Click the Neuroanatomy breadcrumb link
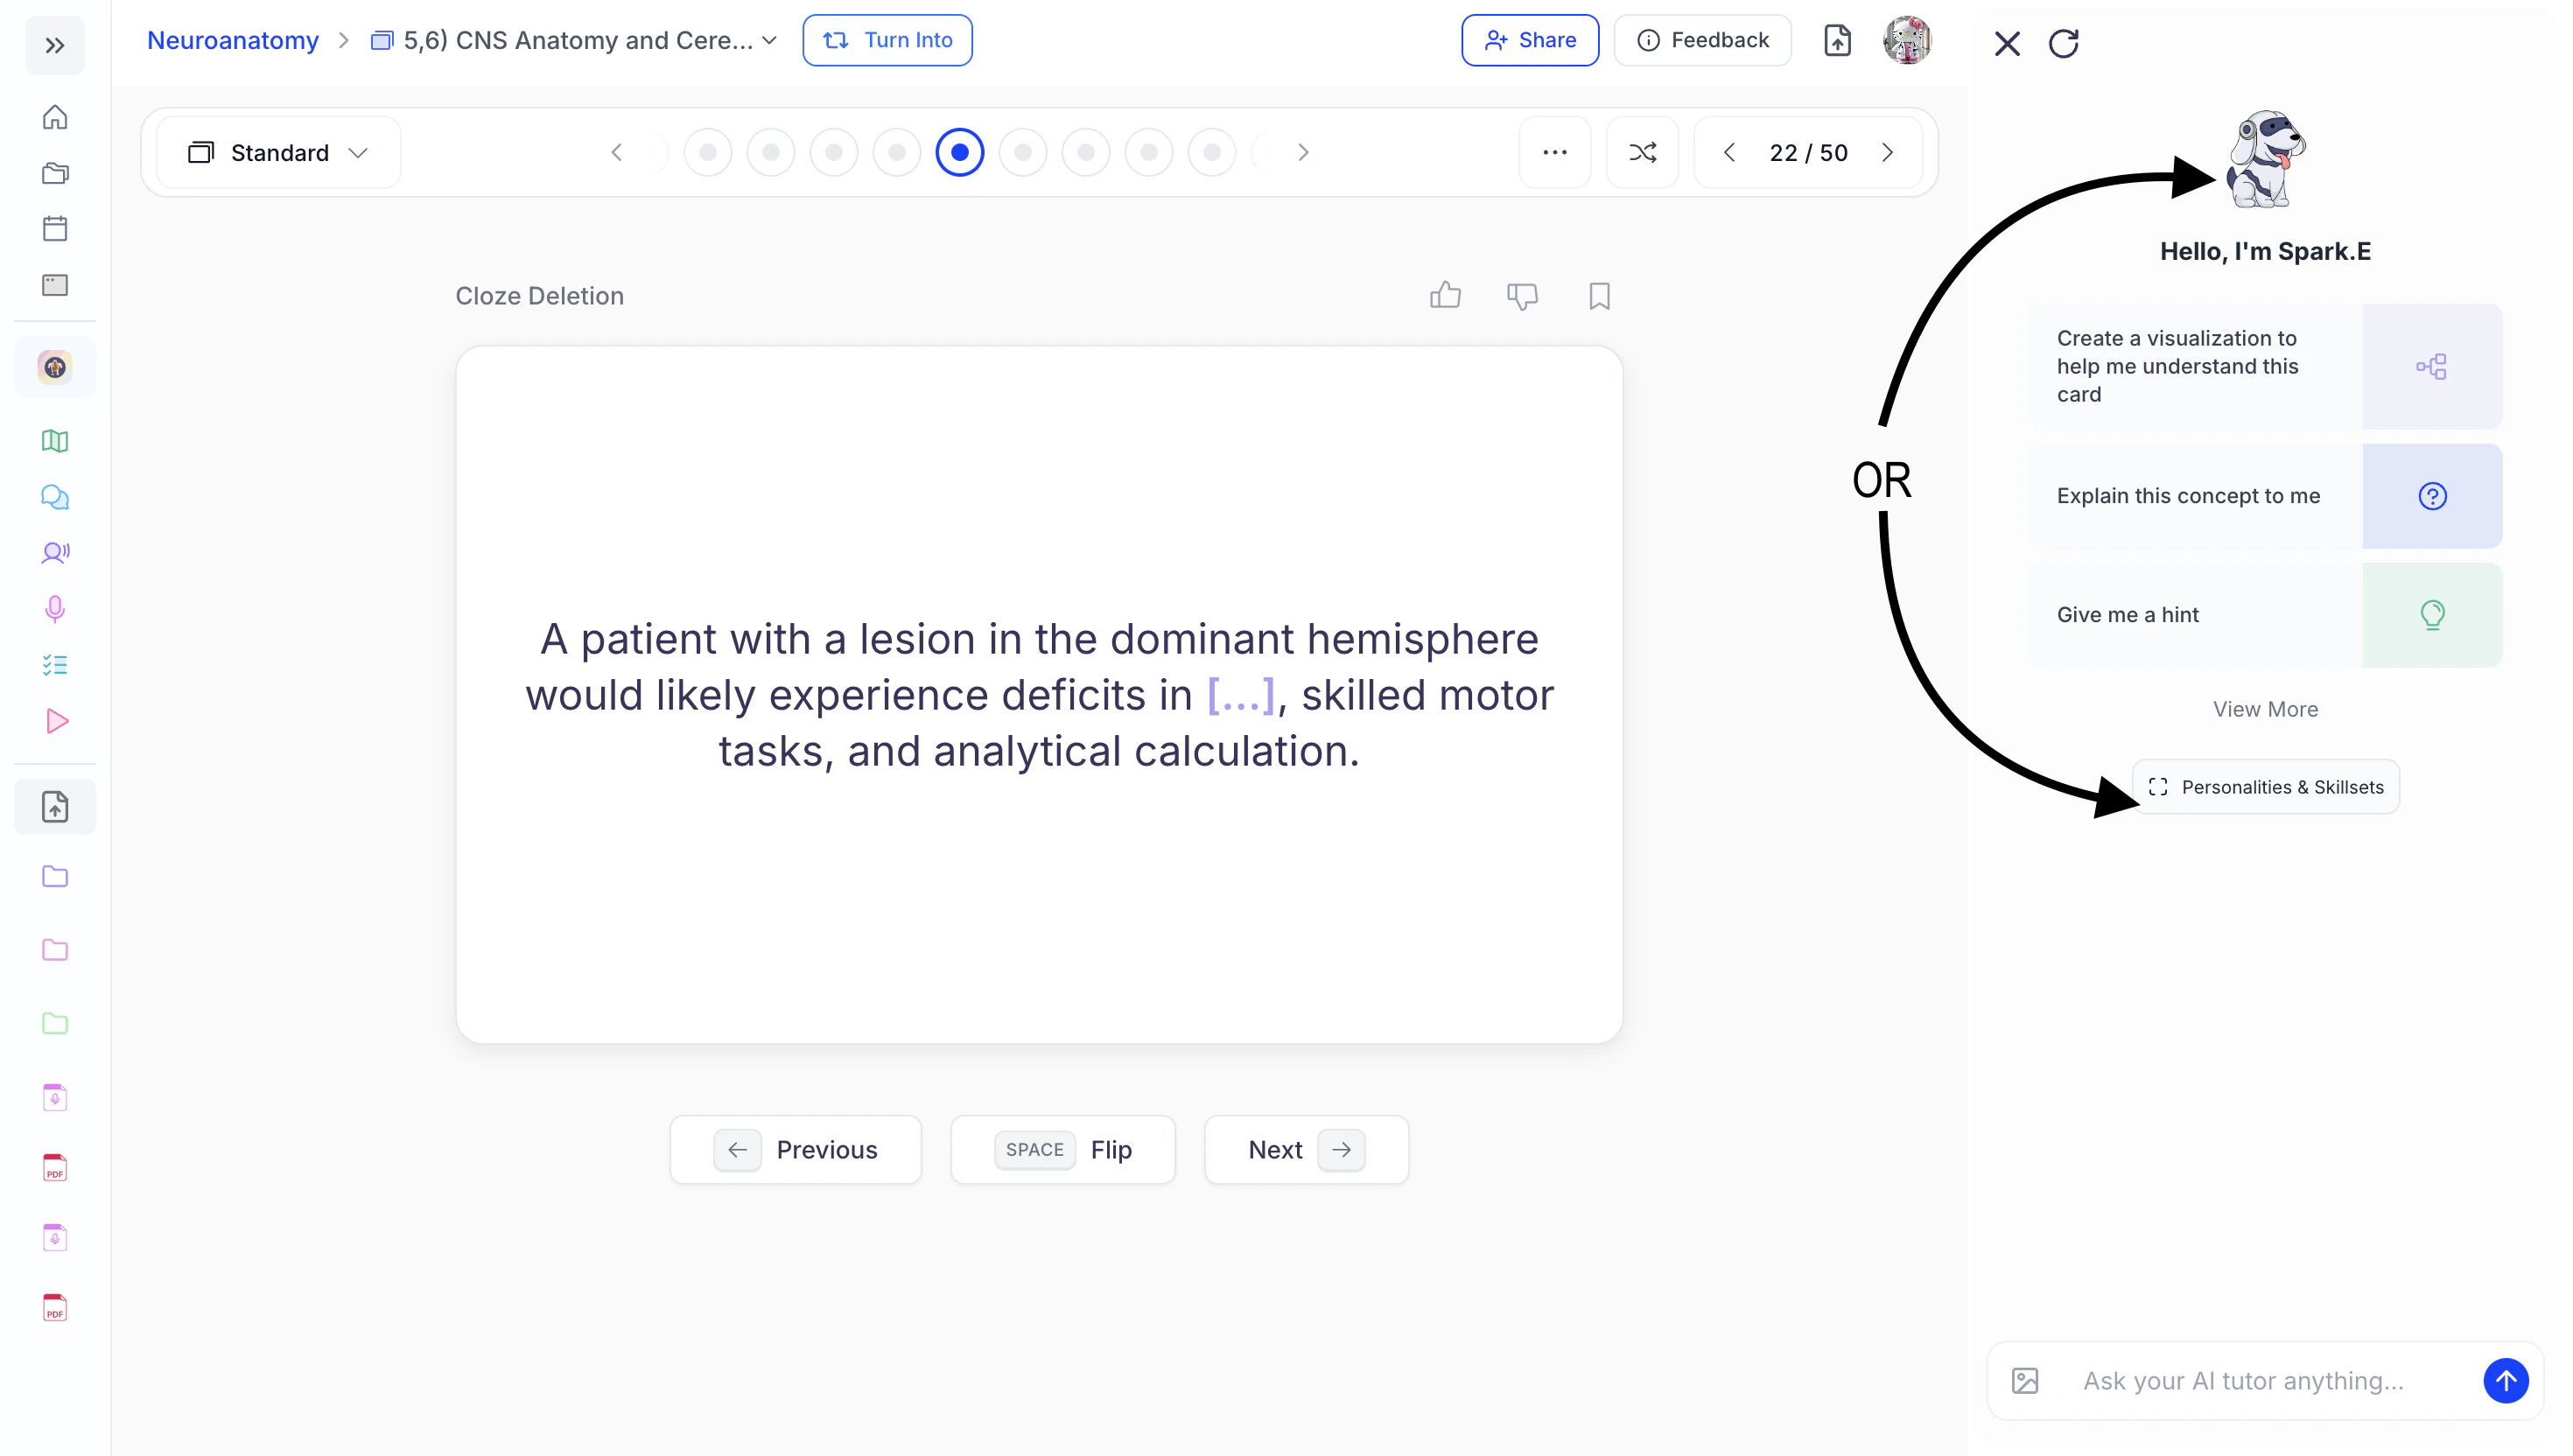The image size is (2573, 1456). [232, 40]
